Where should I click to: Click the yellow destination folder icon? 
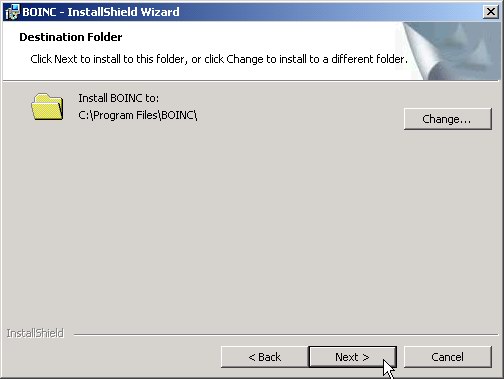(47, 107)
